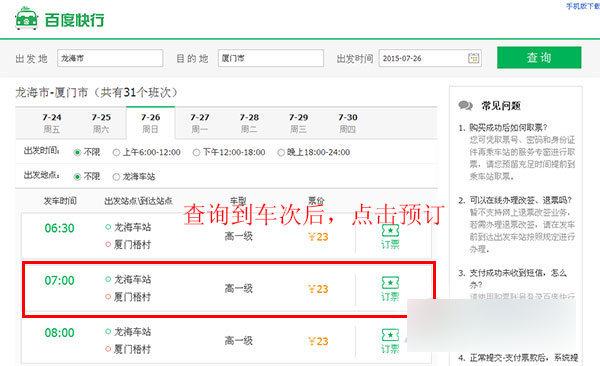Switch to the 7-28 周二 date tab

coord(249,123)
